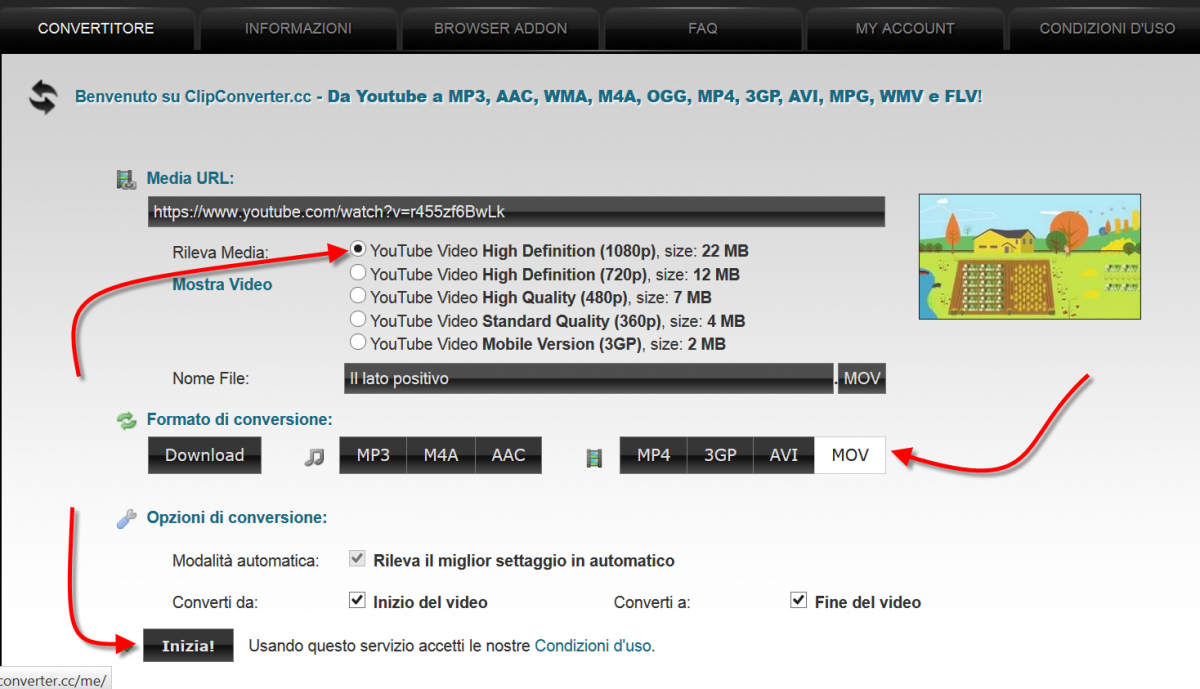This screenshot has height=689, width=1200.
Task: Open Mostra Video link
Action: coord(222,284)
